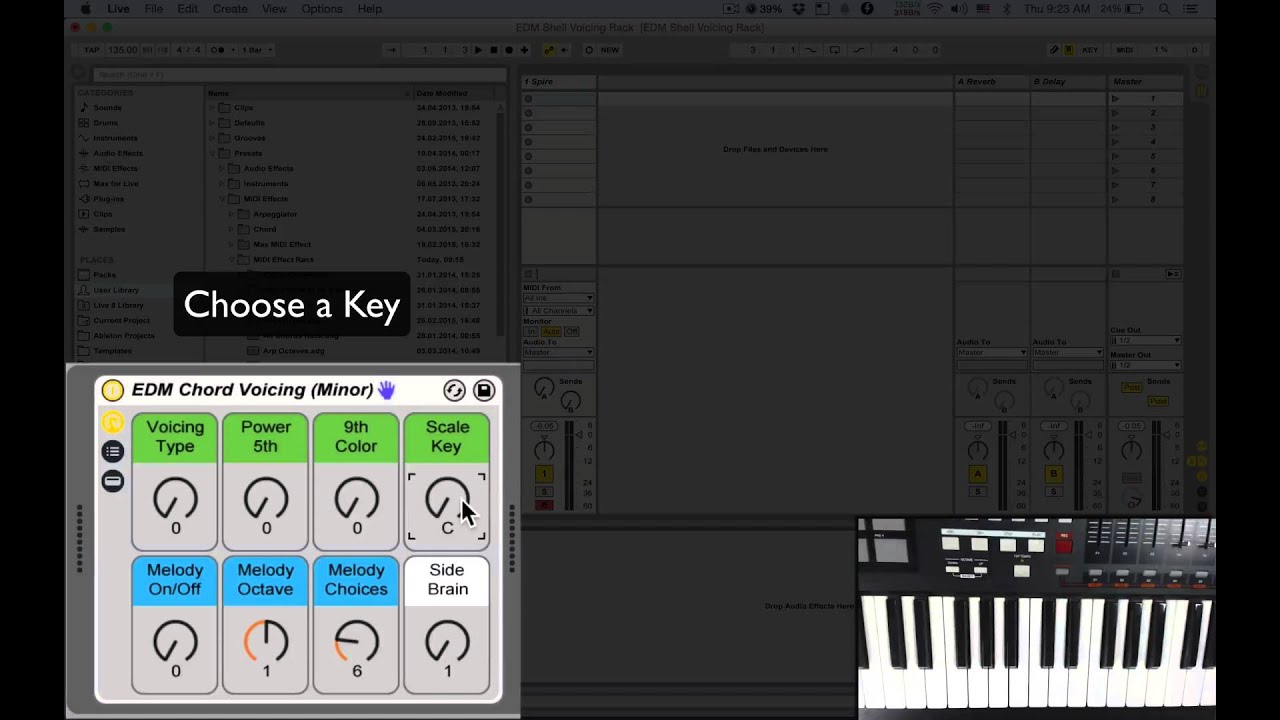Open the Edit menu

coord(187,9)
